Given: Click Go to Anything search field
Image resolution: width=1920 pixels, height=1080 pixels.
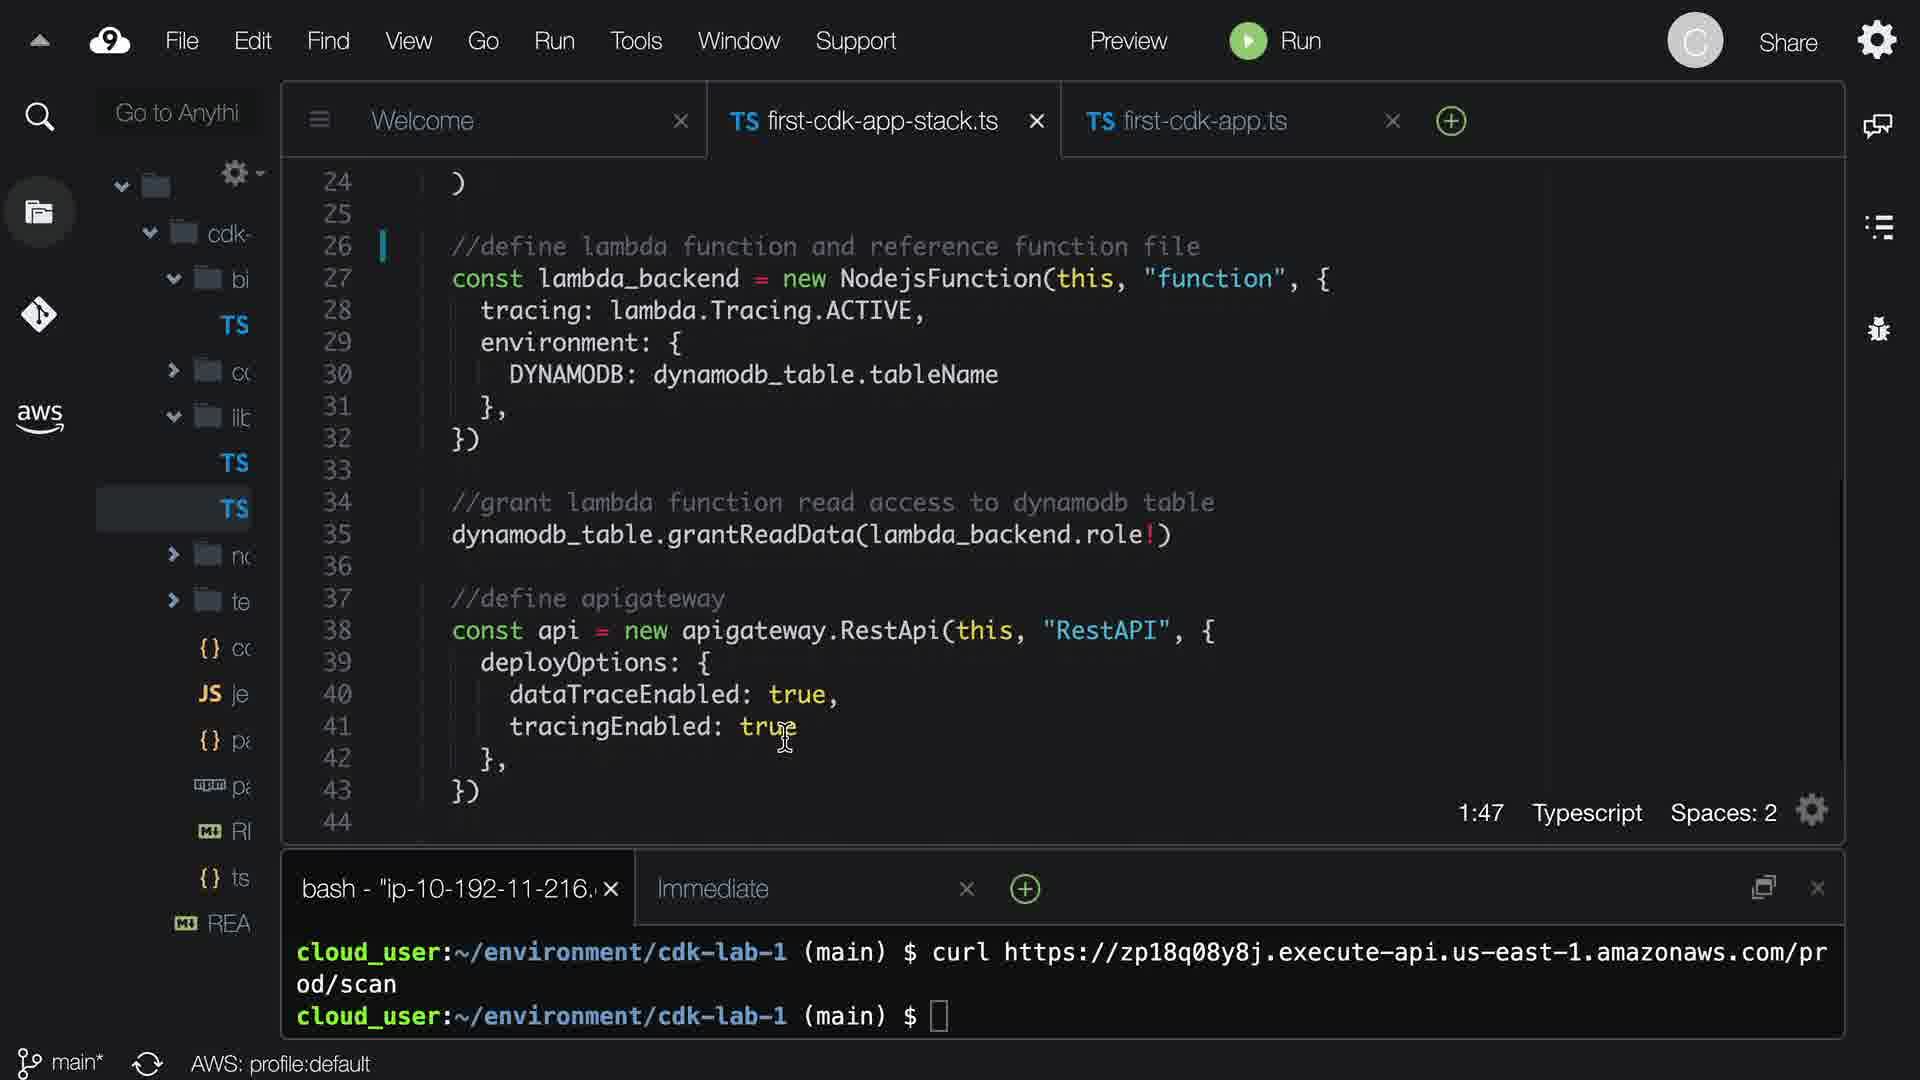Looking at the screenshot, I should click(177, 113).
